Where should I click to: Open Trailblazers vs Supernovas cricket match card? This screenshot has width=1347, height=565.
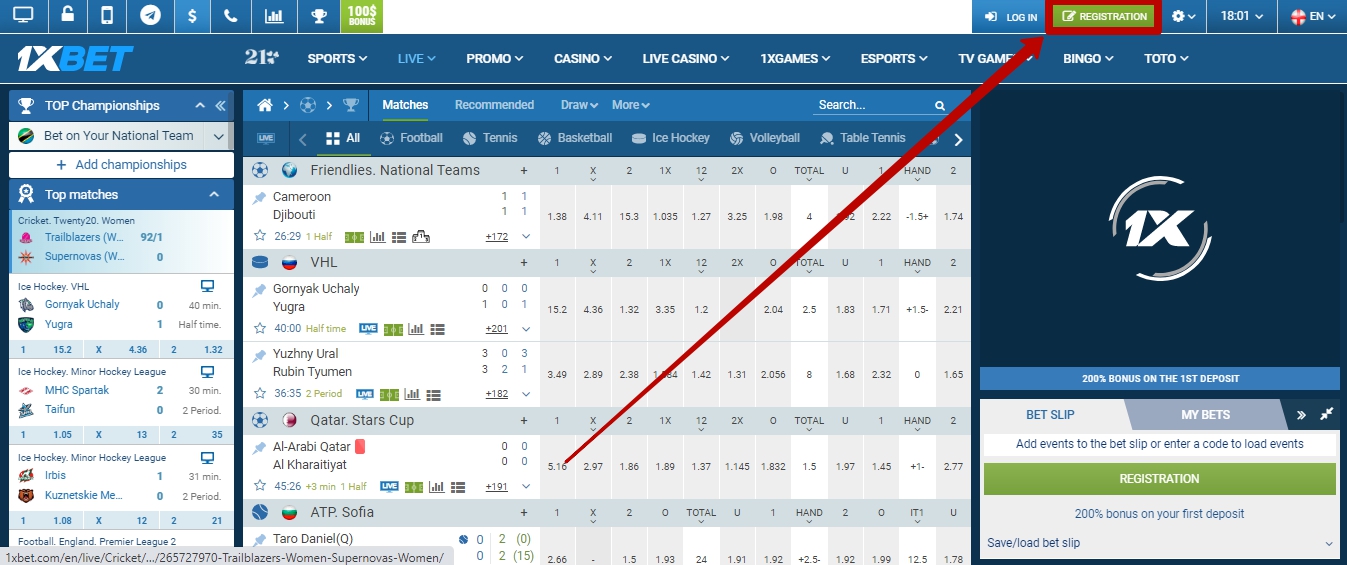[x=121, y=242]
